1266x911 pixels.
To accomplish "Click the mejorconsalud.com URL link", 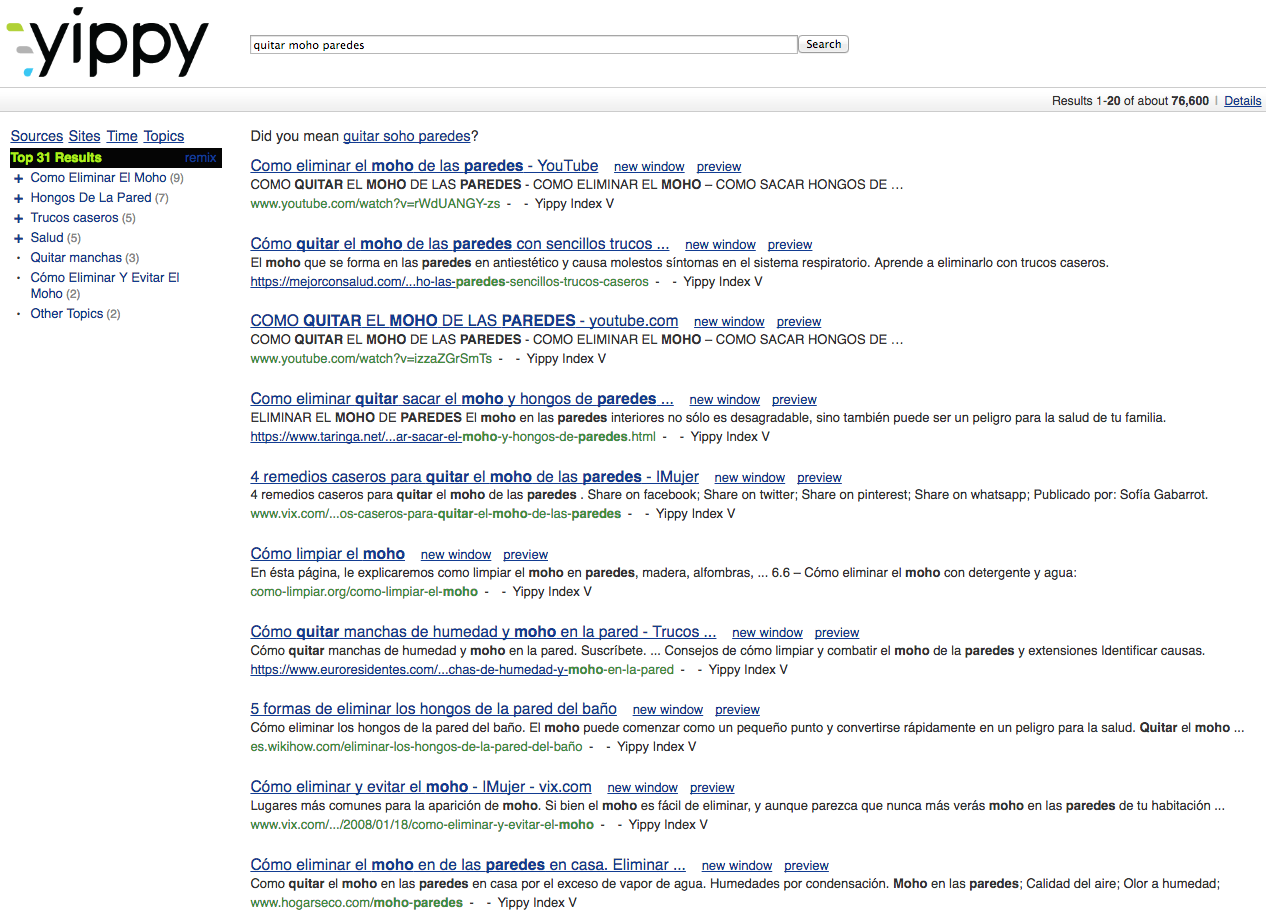I will [x=449, y=282].
